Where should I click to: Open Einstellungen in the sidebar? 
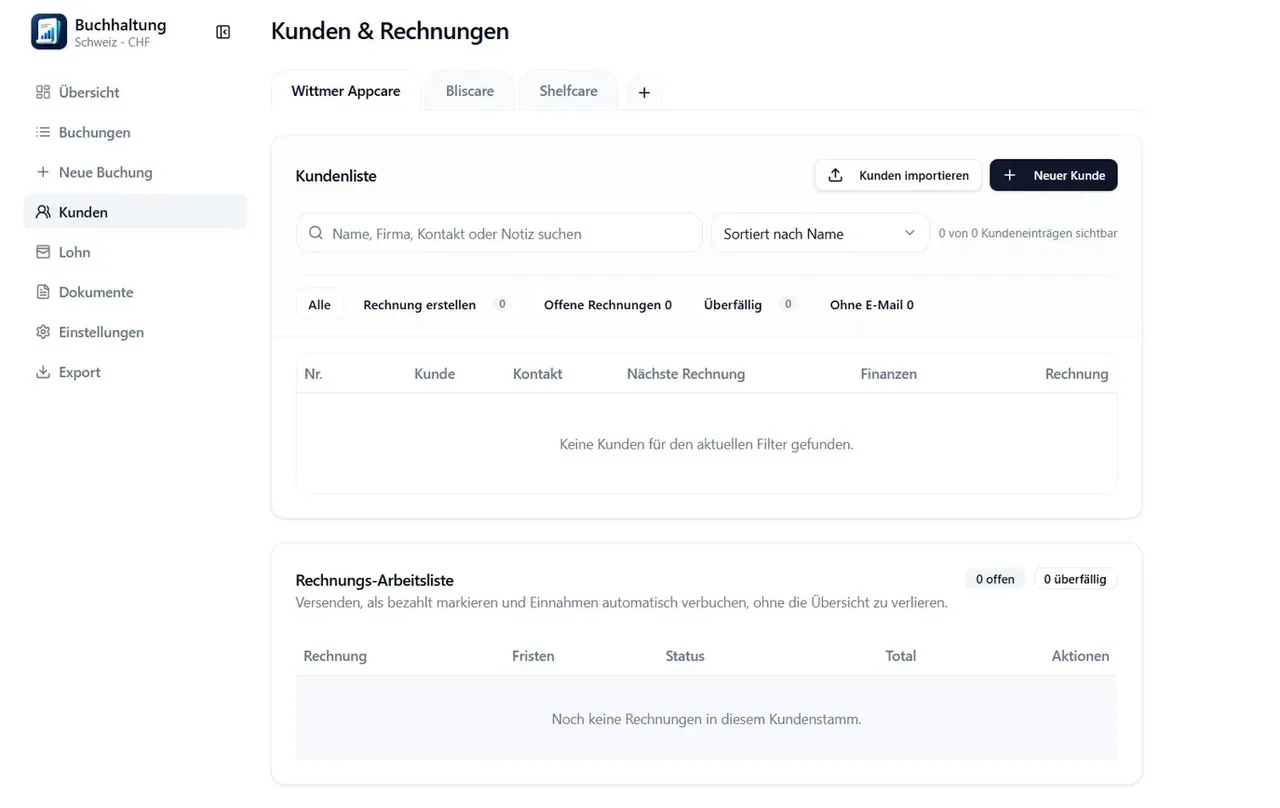[x=135, y=332]
